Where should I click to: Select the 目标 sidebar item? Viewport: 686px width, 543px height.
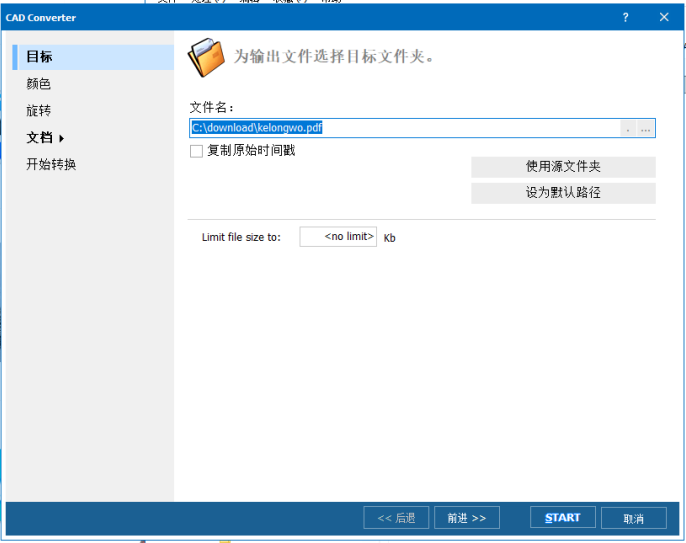coord(93,57)
